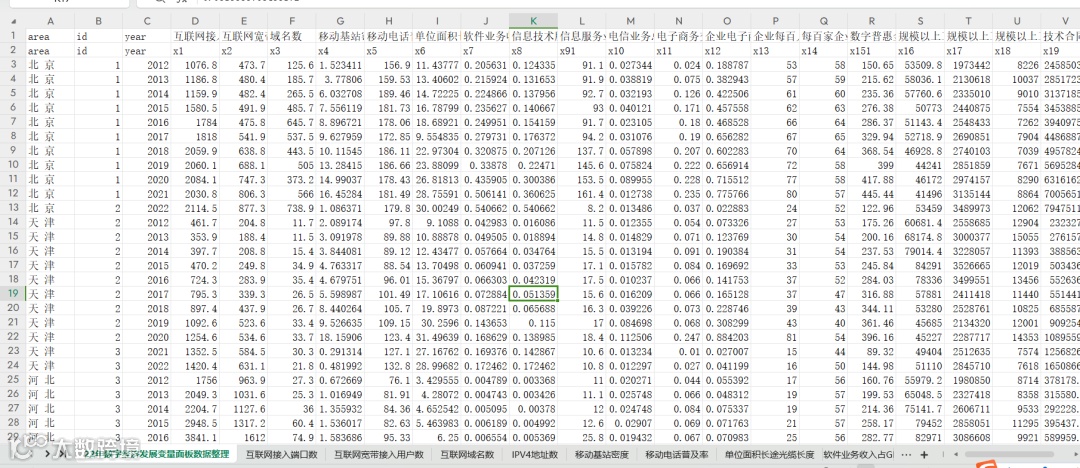Image resolution: width=1080 pixels, height=468 pixels.
Task: Click the cell showing 3841.1
Action: (x=196, y=436)
